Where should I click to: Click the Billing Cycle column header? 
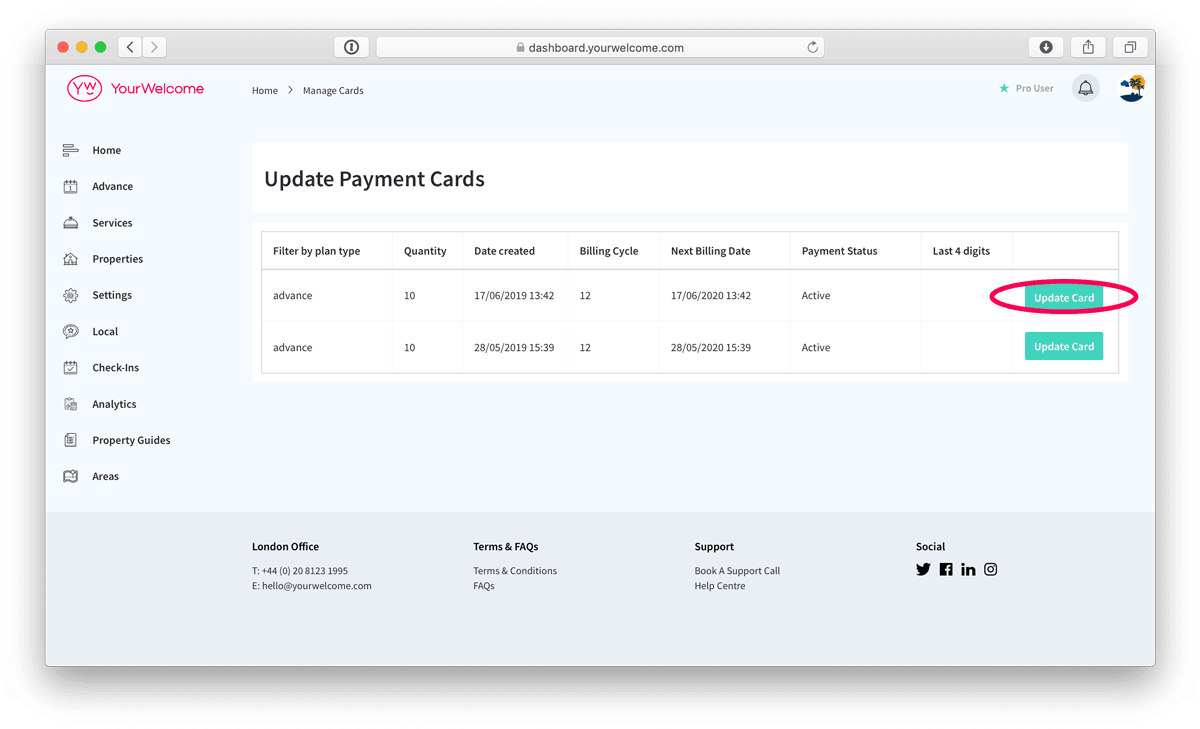click(x=609, y=251)
